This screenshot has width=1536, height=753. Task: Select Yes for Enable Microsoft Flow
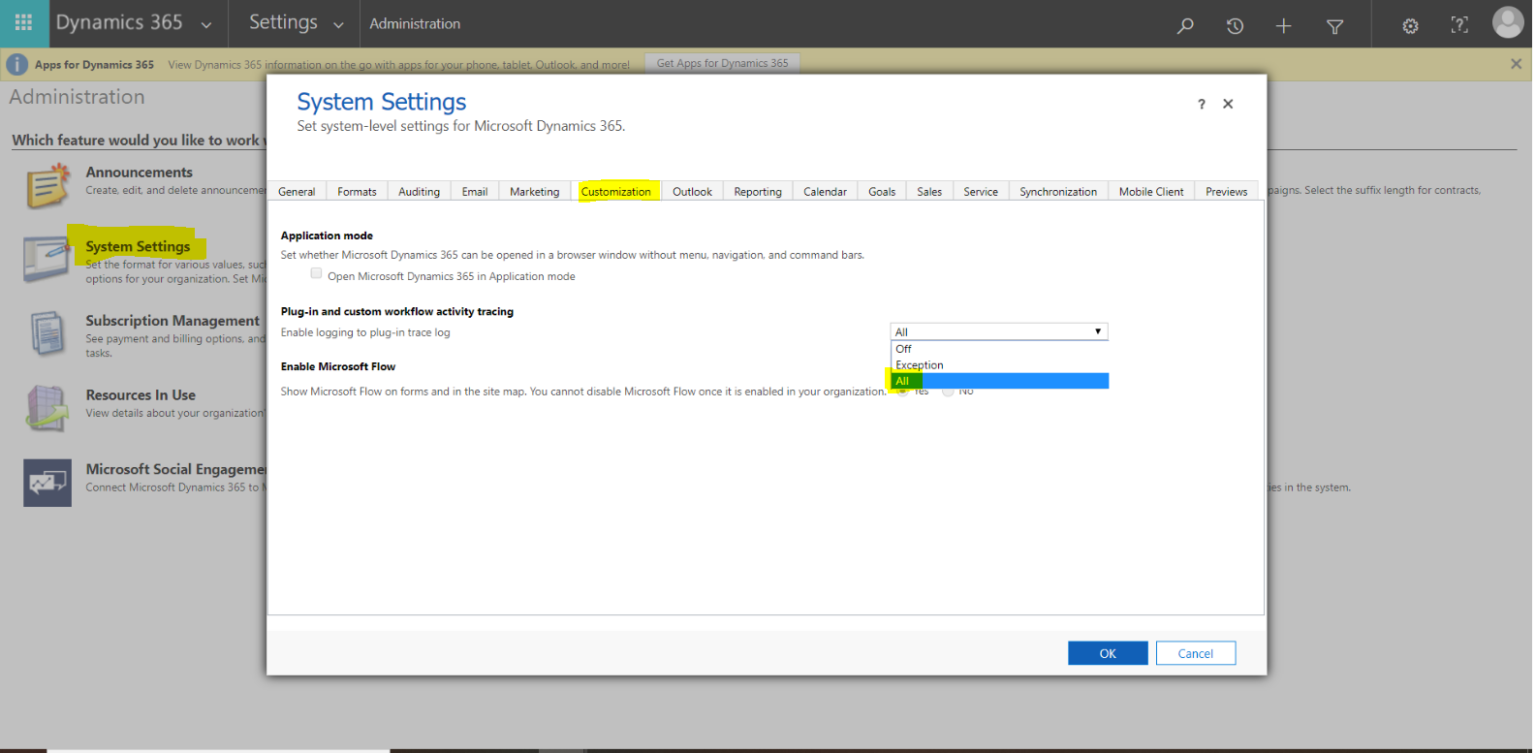[903, 390]
